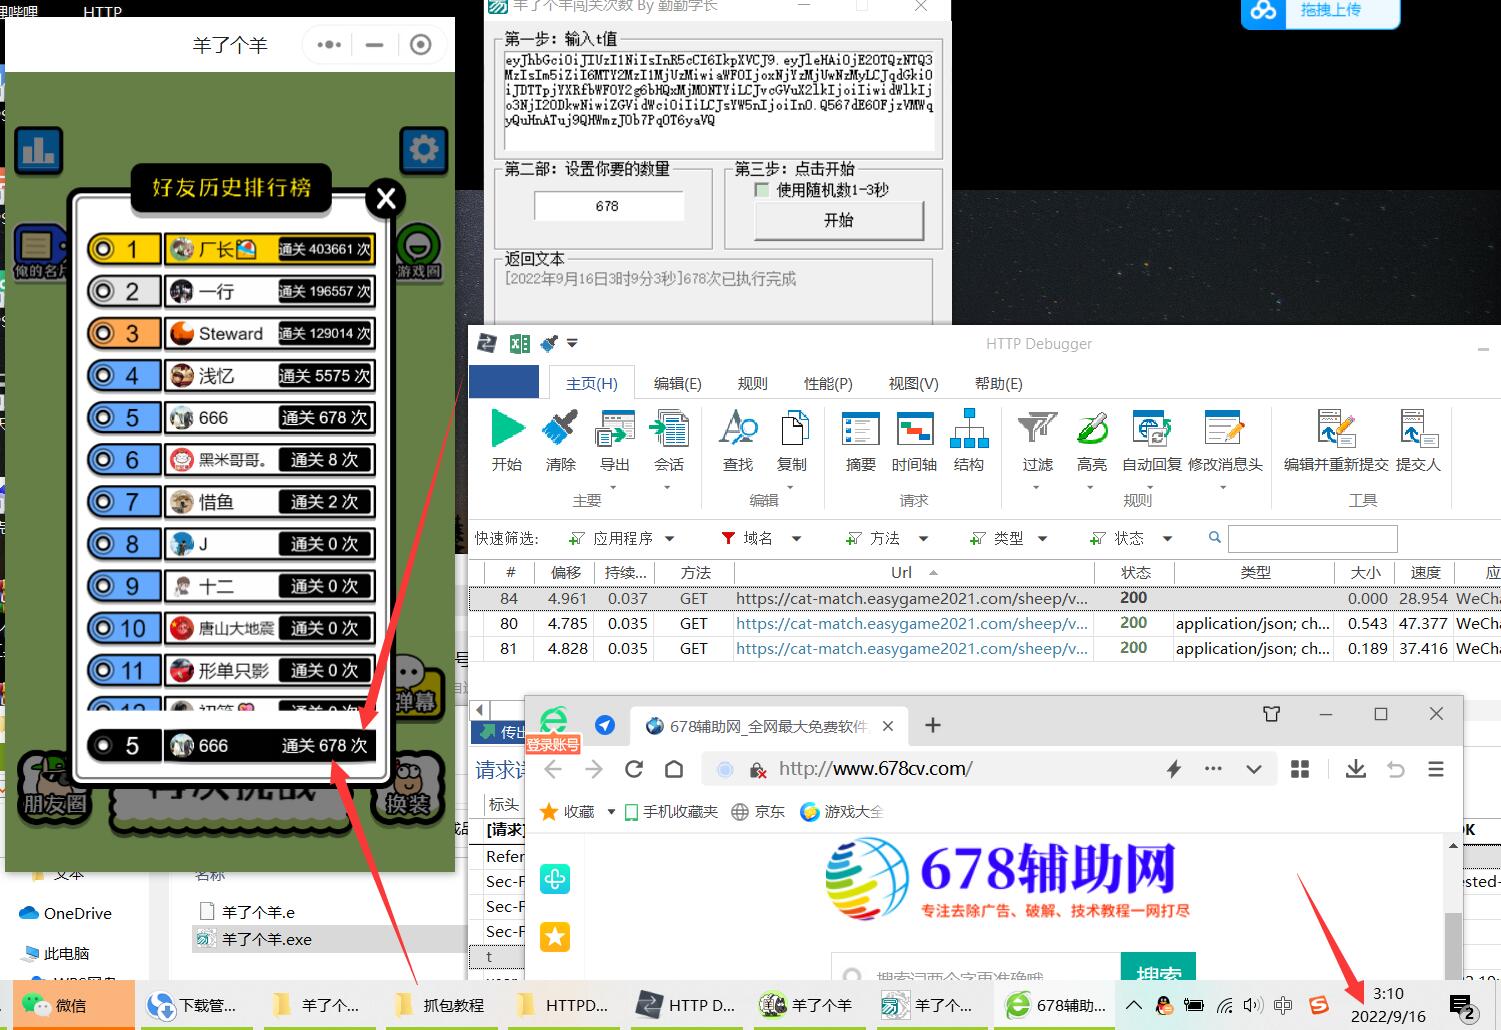Expand the browser address bar dropdown chevron
The height and width of the screenshot is (1030, 1501).
(1253, 769)
